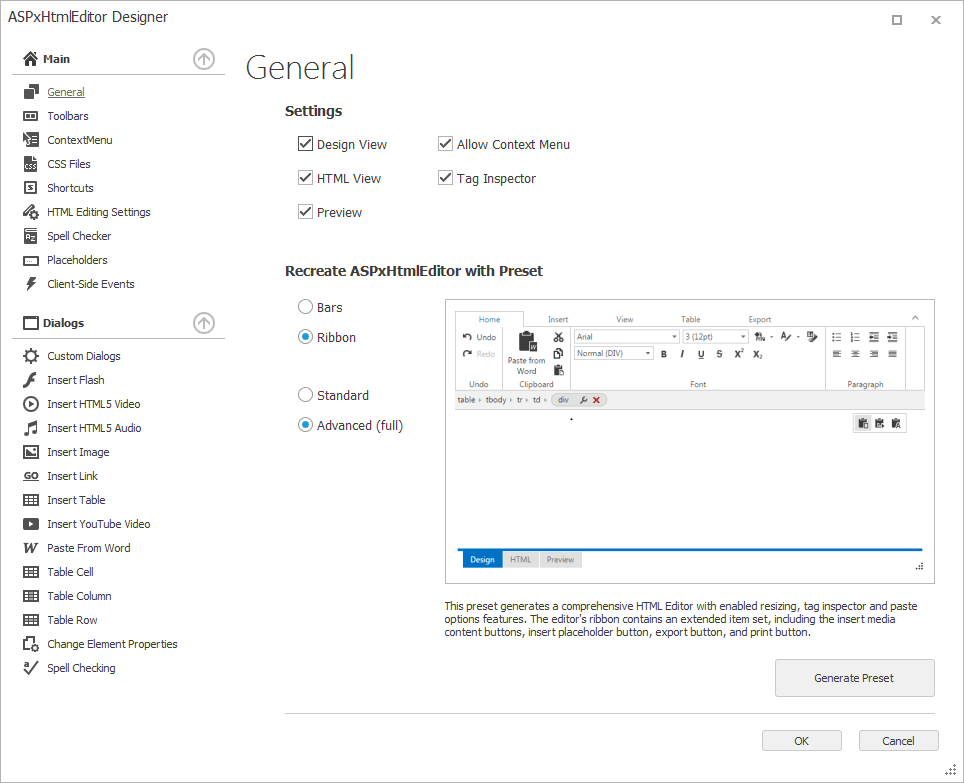Open General settings icon in sidebar
Viewport: 964px width, 783px height.
(31, 92)
